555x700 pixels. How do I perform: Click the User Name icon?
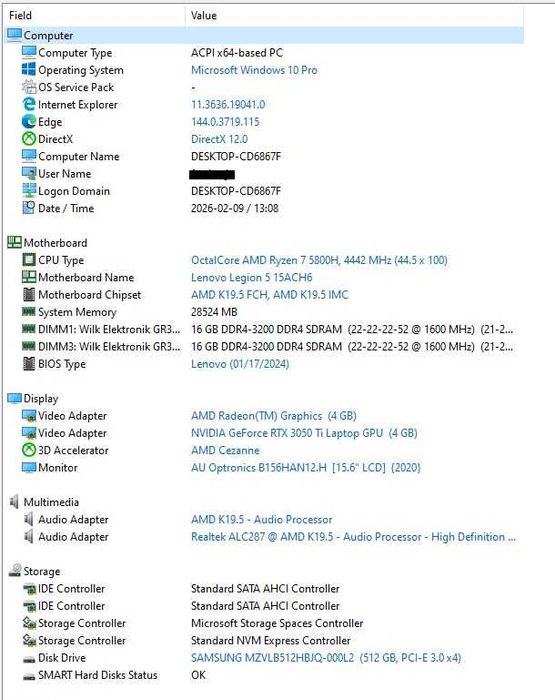point(29,174)
